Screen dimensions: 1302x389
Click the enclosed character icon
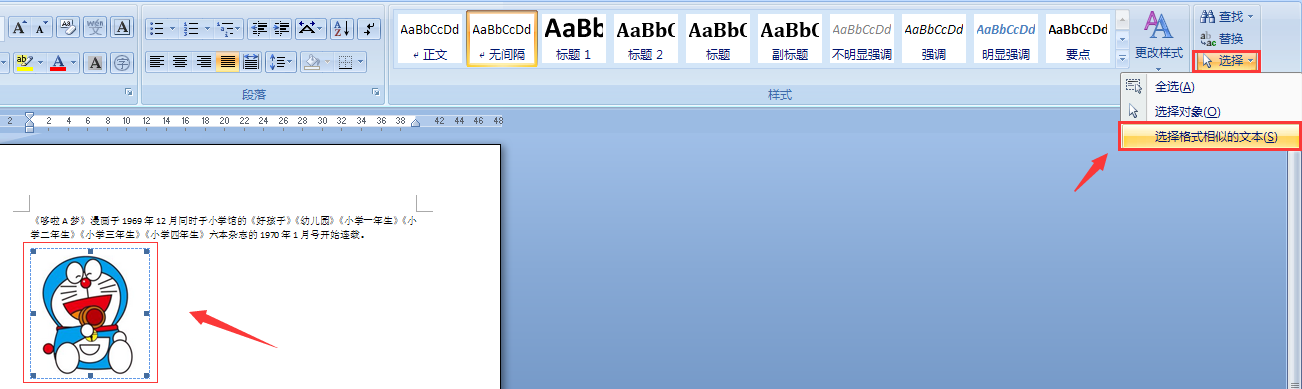coord(123,63)
